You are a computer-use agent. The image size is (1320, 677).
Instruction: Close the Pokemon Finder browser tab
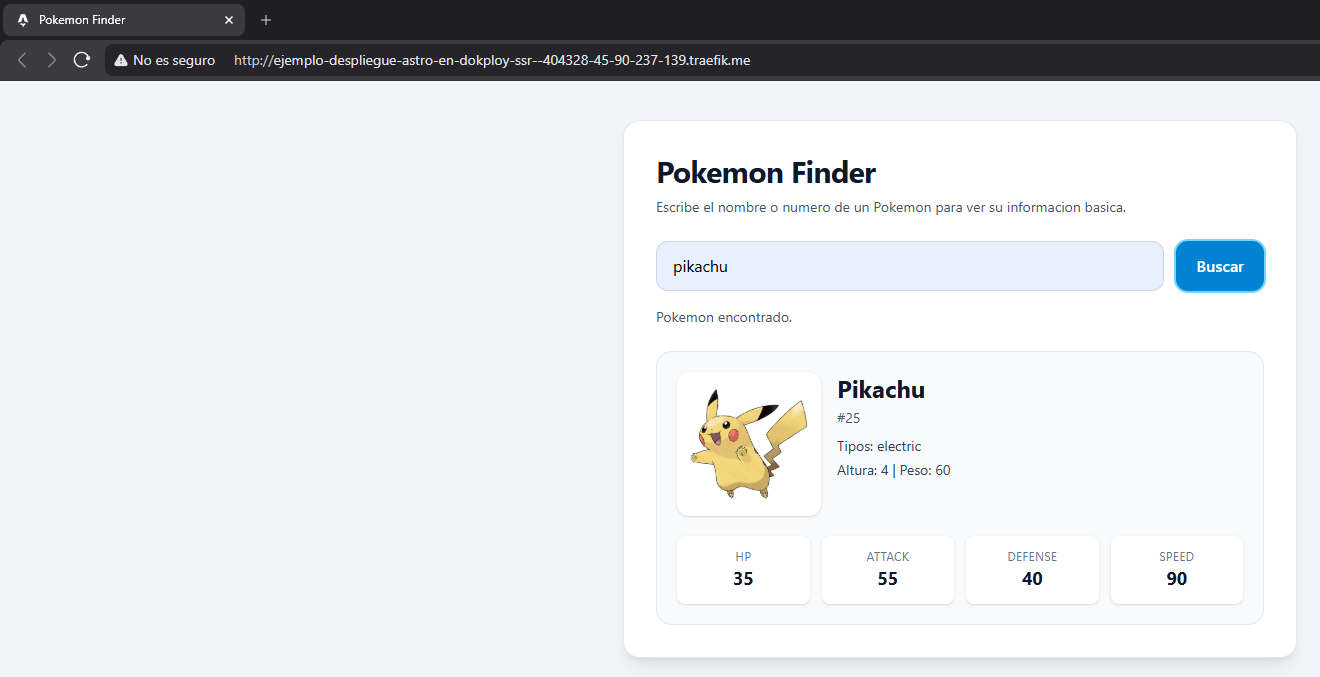click(x=229, y=19)
